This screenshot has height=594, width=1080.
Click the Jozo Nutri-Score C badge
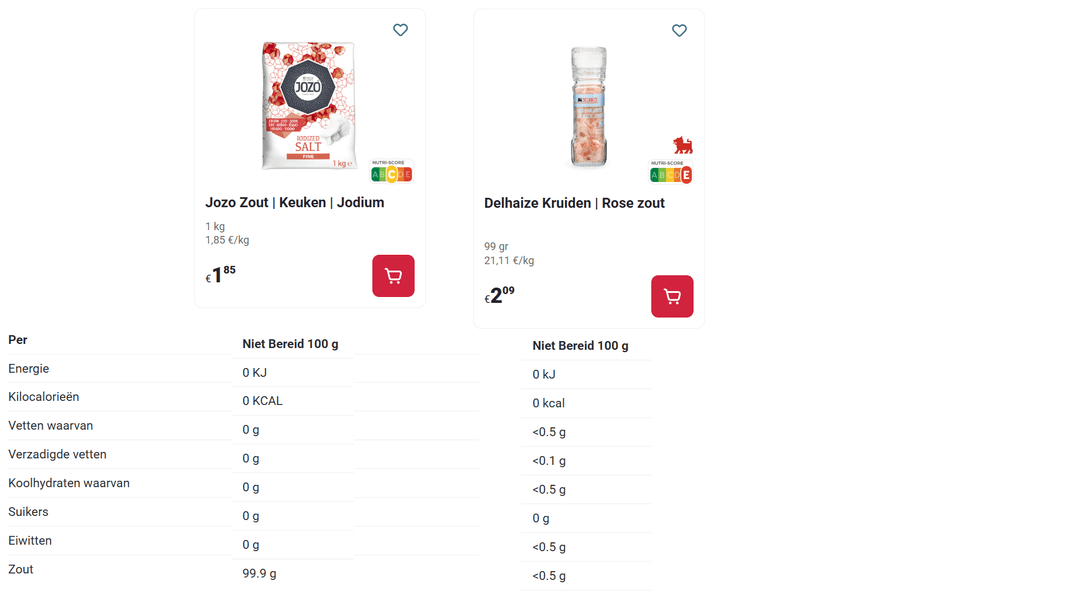click(x=392, y=173)
